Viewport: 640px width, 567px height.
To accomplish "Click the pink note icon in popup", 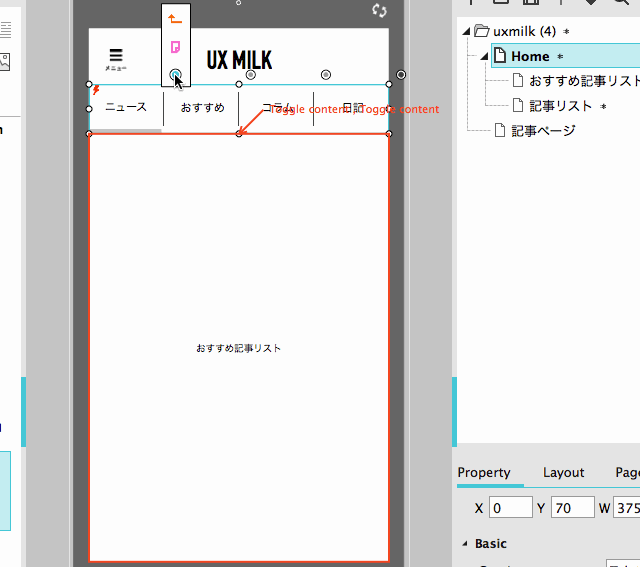I will [x=175, y=46].
